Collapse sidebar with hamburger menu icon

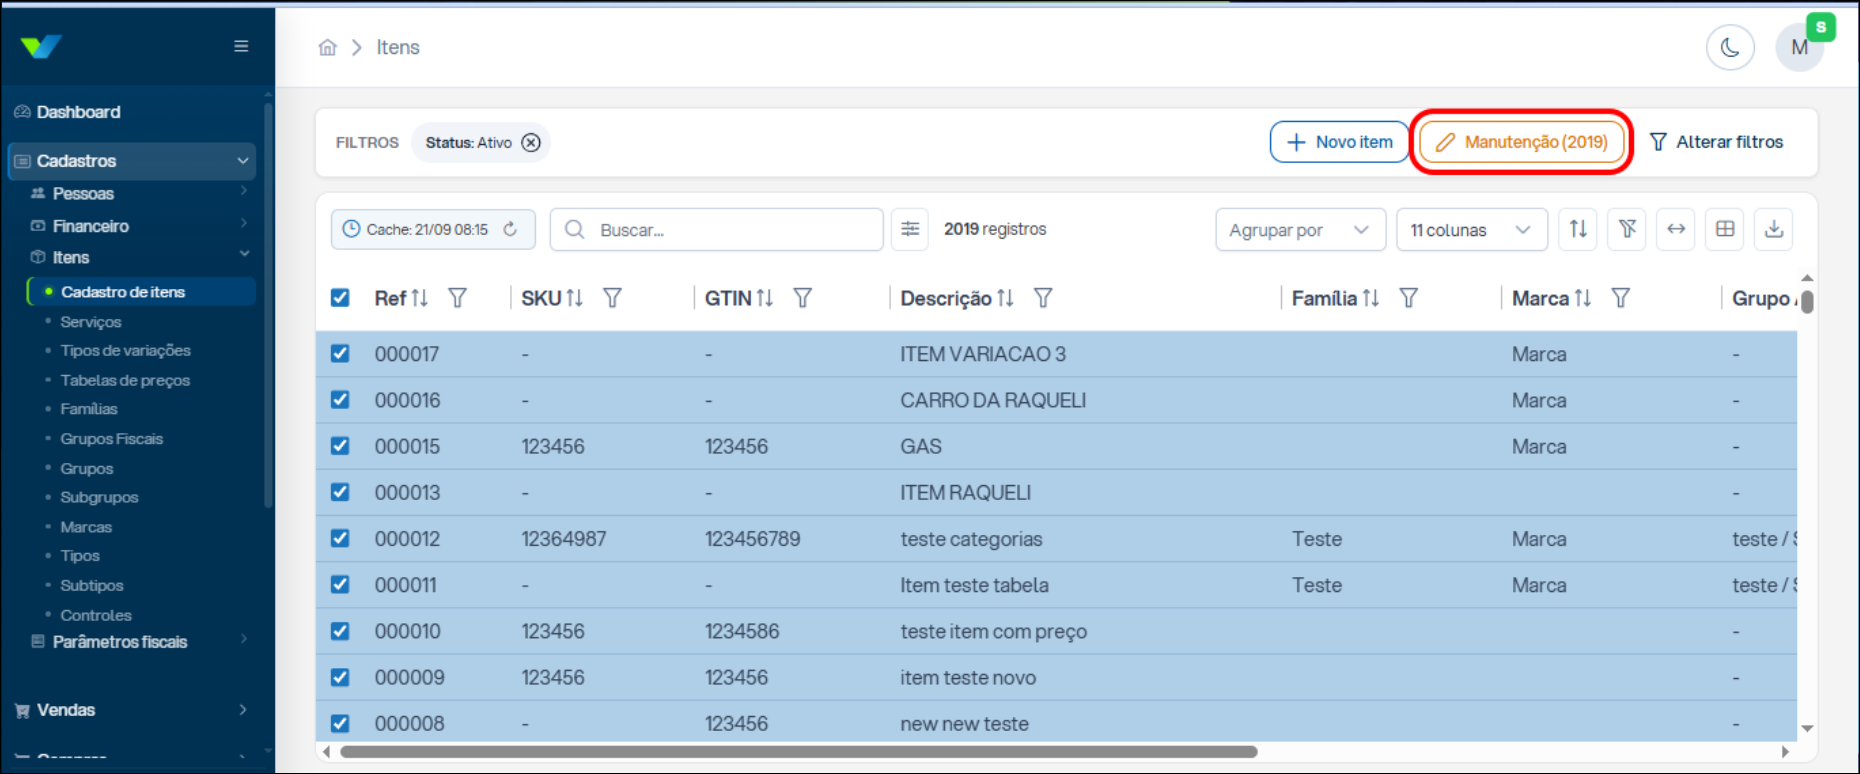click(x=241, y=46)
